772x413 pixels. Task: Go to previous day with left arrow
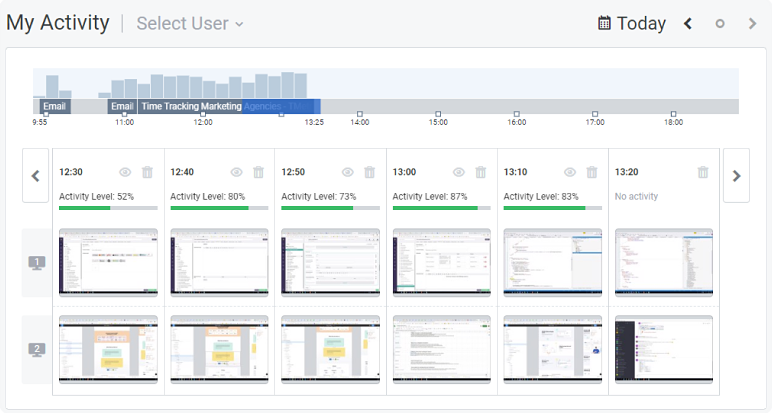point(688,23)
